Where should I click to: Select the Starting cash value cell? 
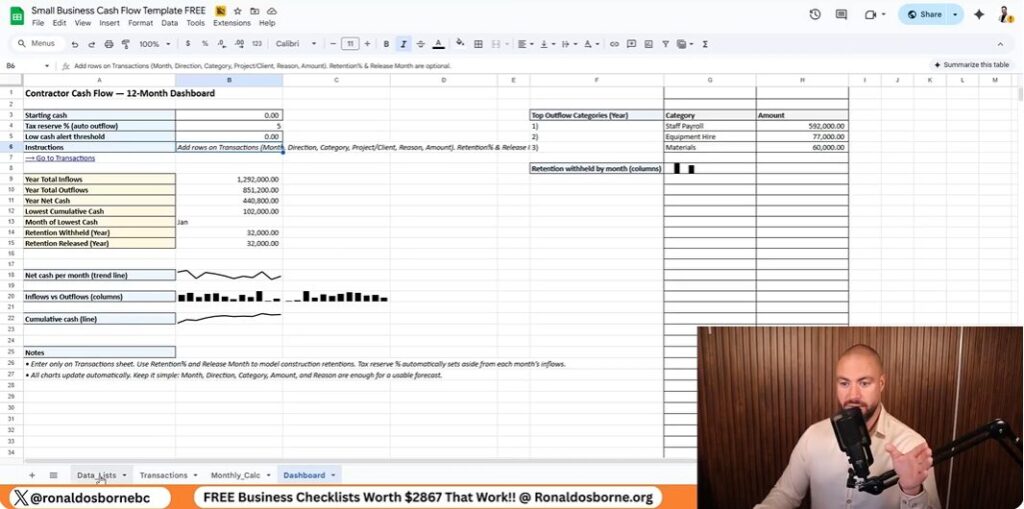click(x=229, y=115)
